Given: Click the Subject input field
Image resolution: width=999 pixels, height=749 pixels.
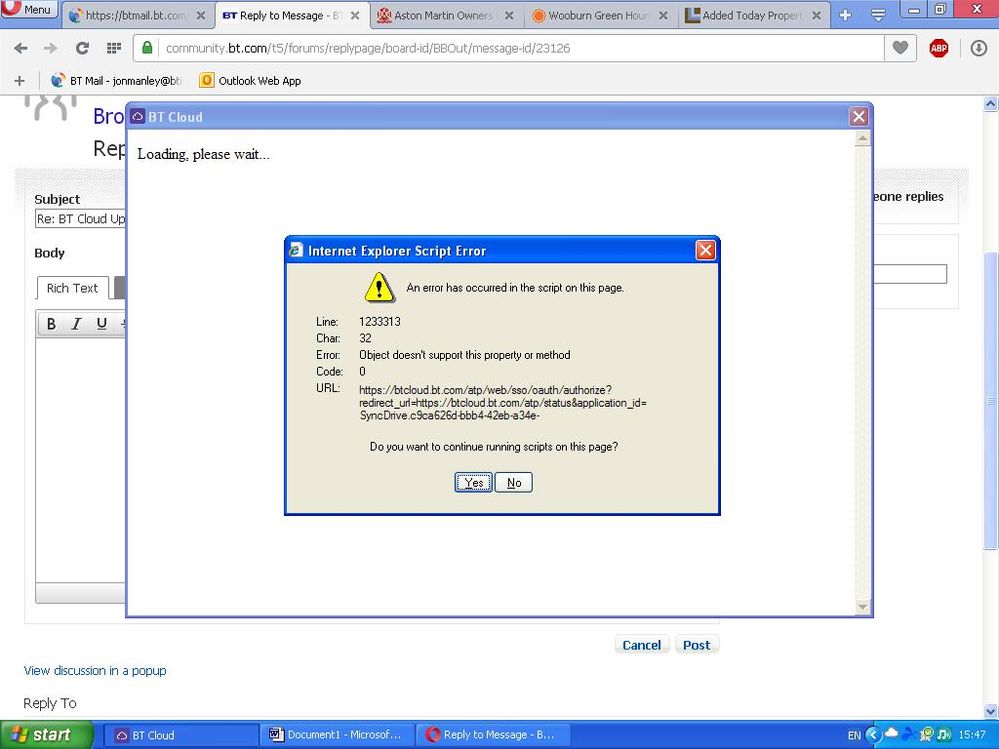Looking at the screenshot, I should (80, 219).
